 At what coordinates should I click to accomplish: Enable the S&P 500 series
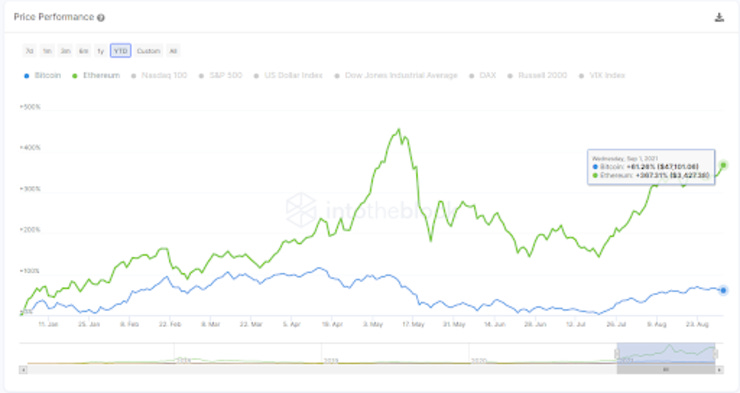(x=220, y=75)
